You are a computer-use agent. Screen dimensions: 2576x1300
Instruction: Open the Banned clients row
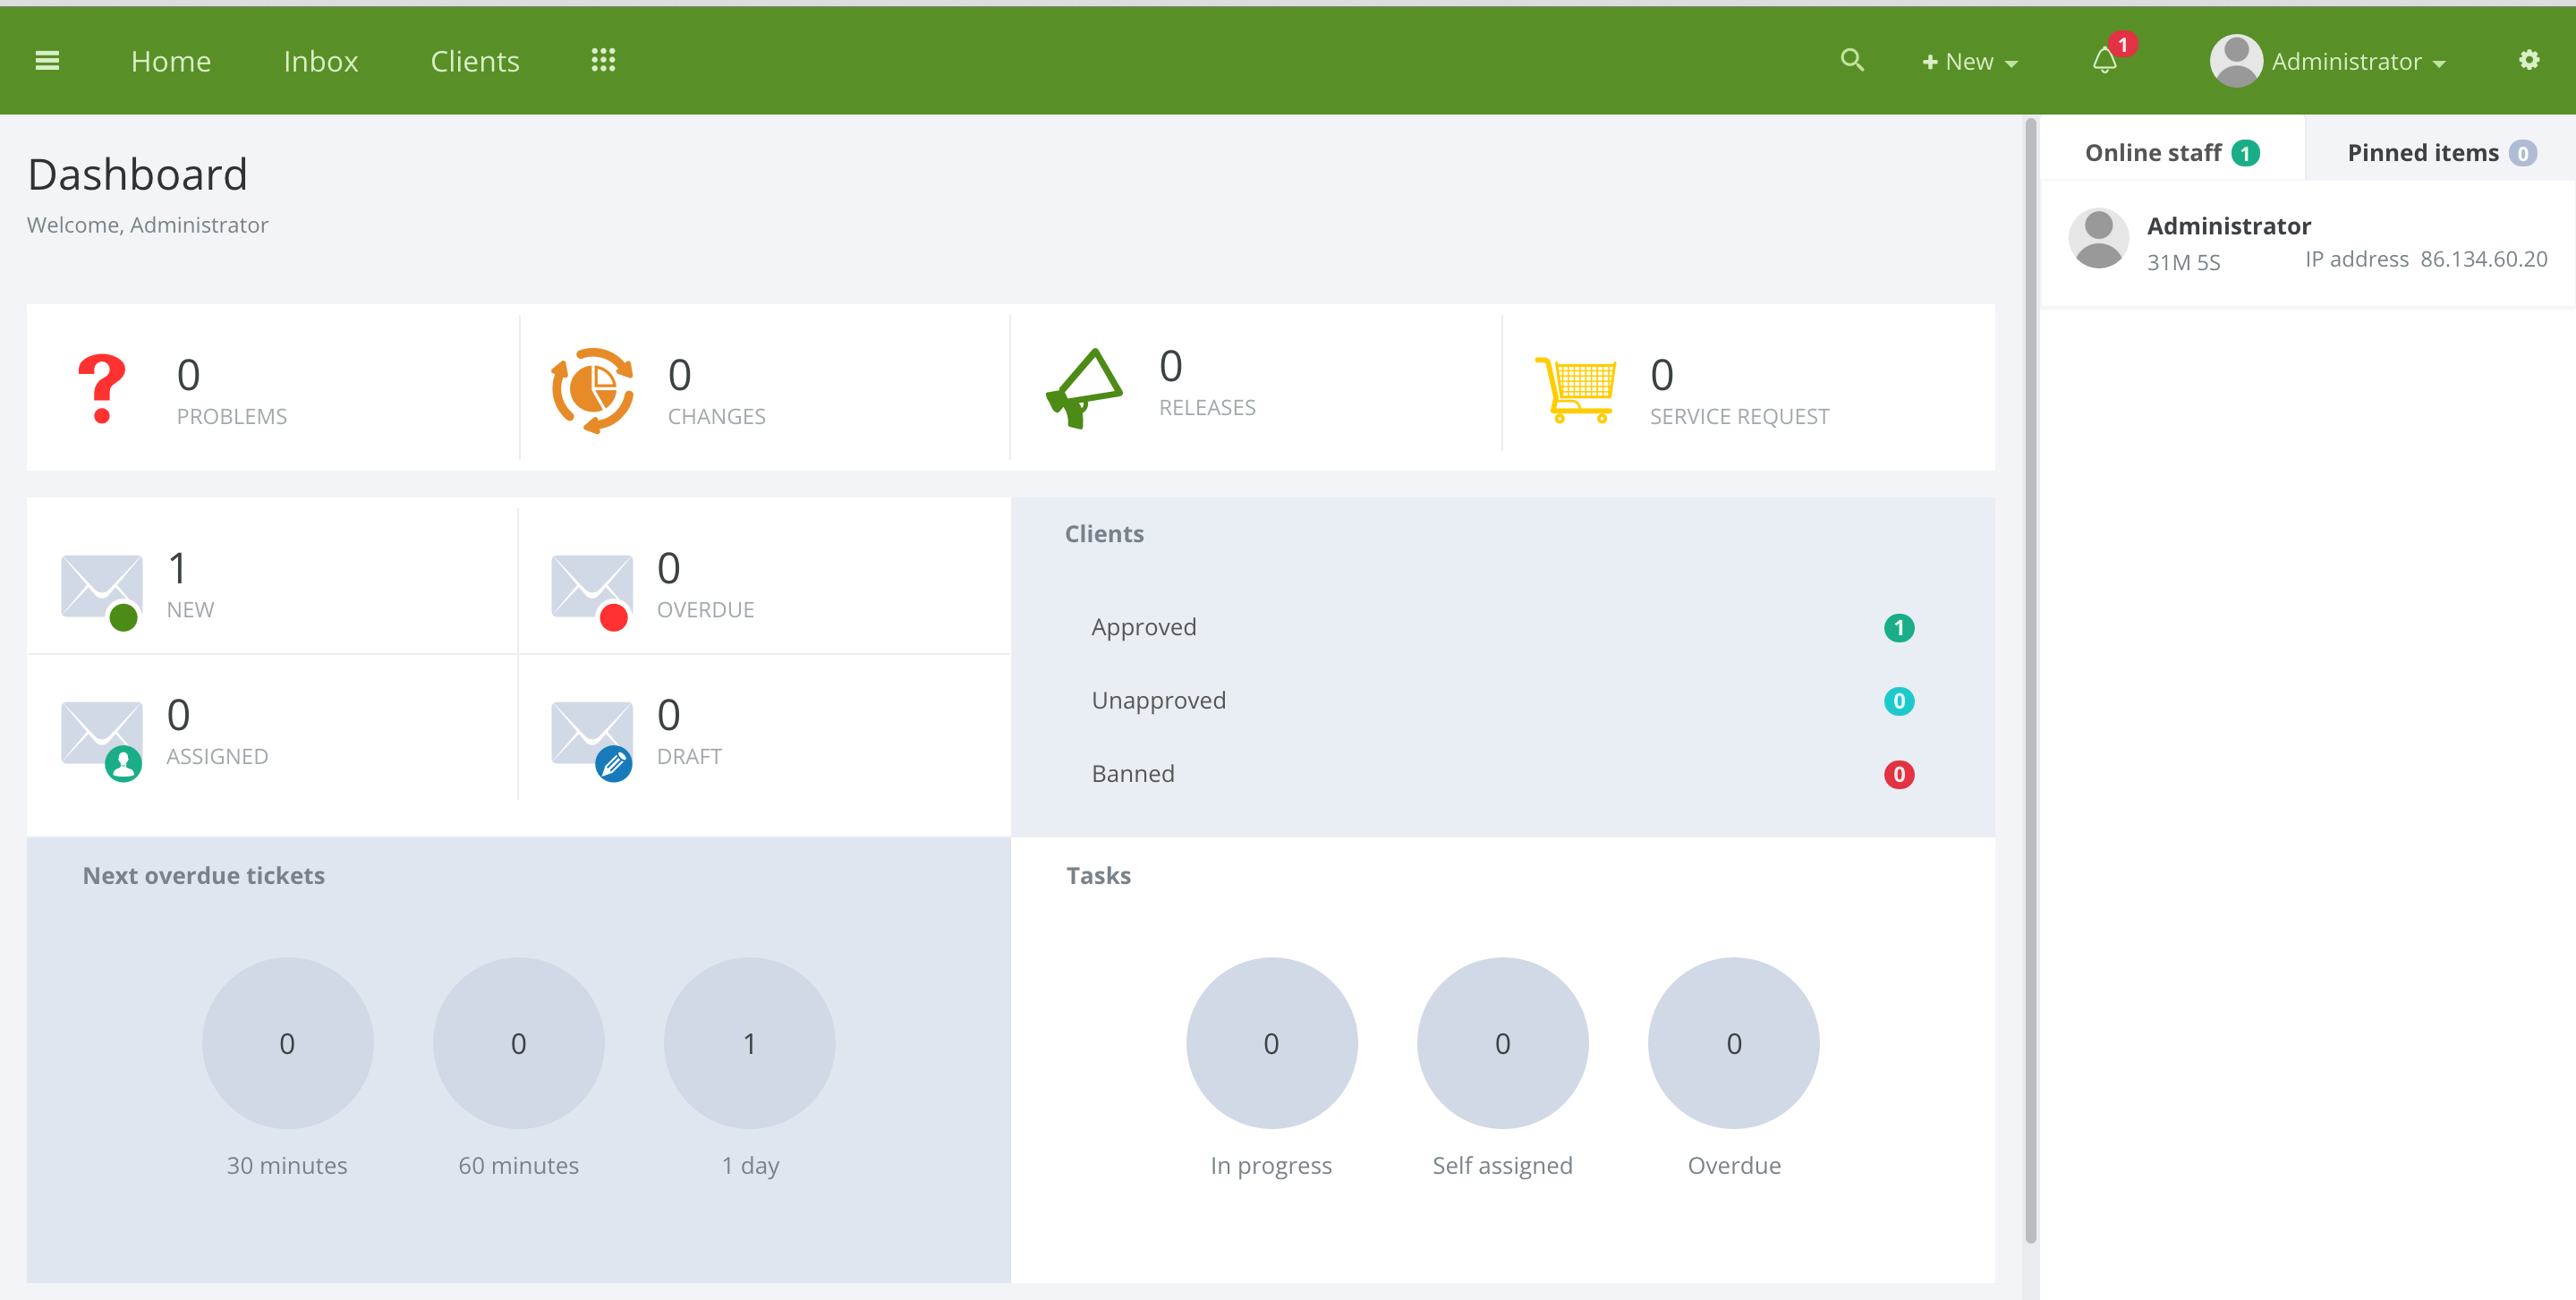pos(1502,774)
